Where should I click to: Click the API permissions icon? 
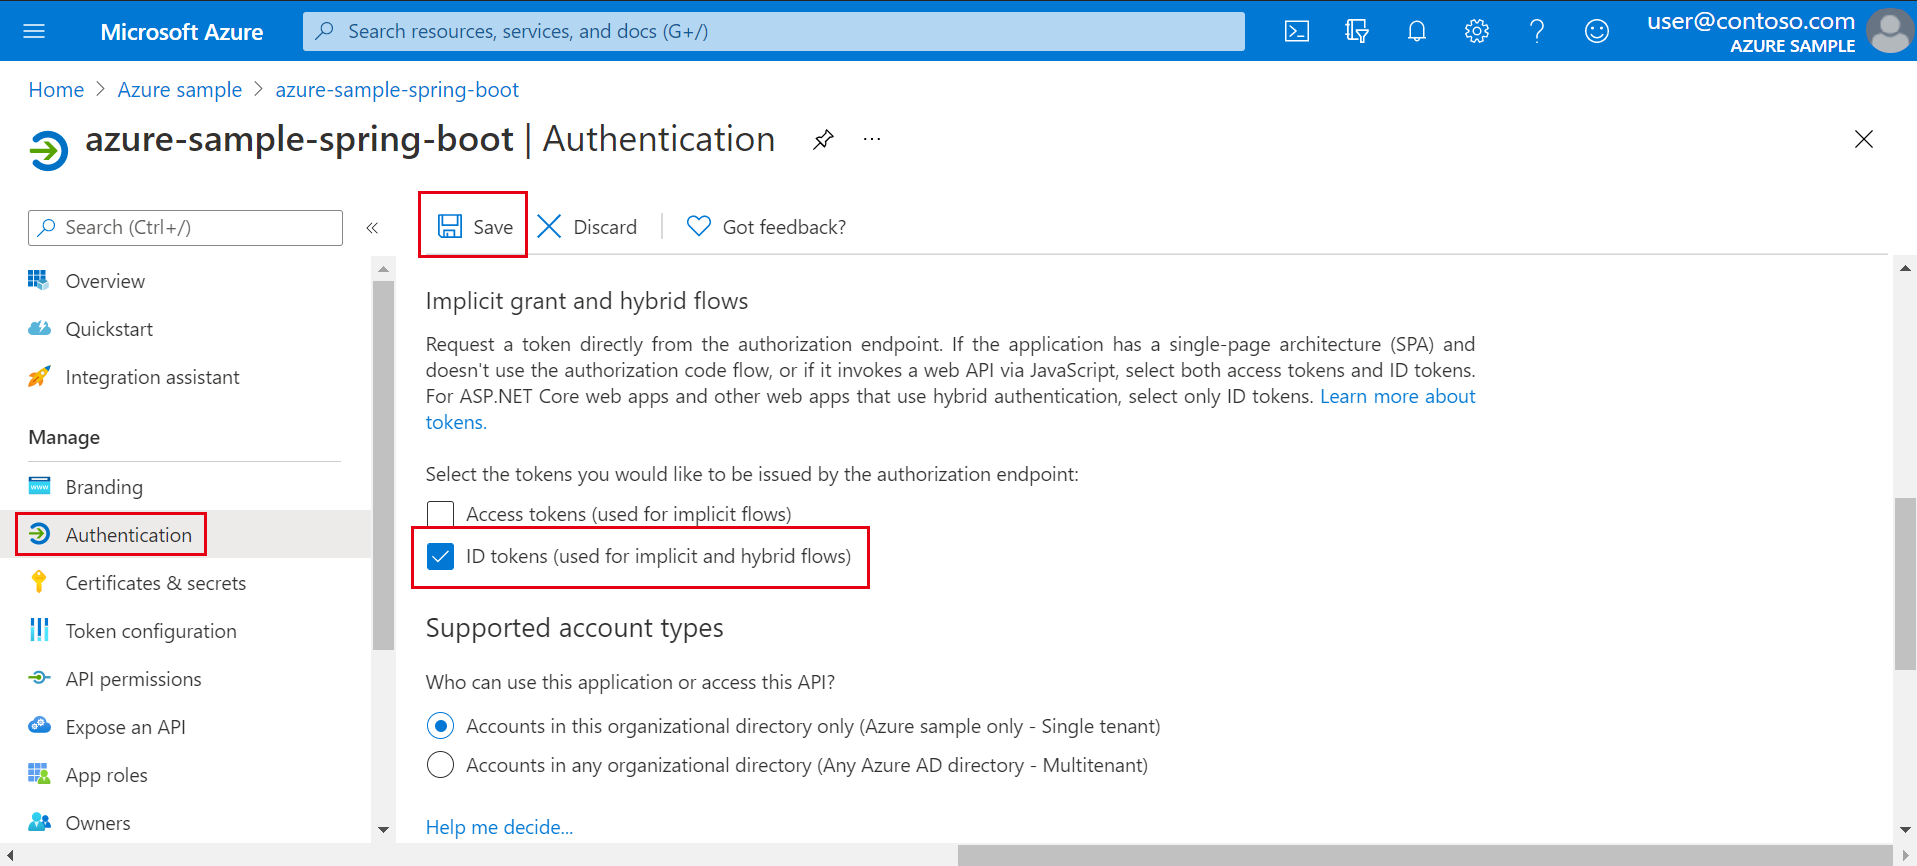click(39, 678)
